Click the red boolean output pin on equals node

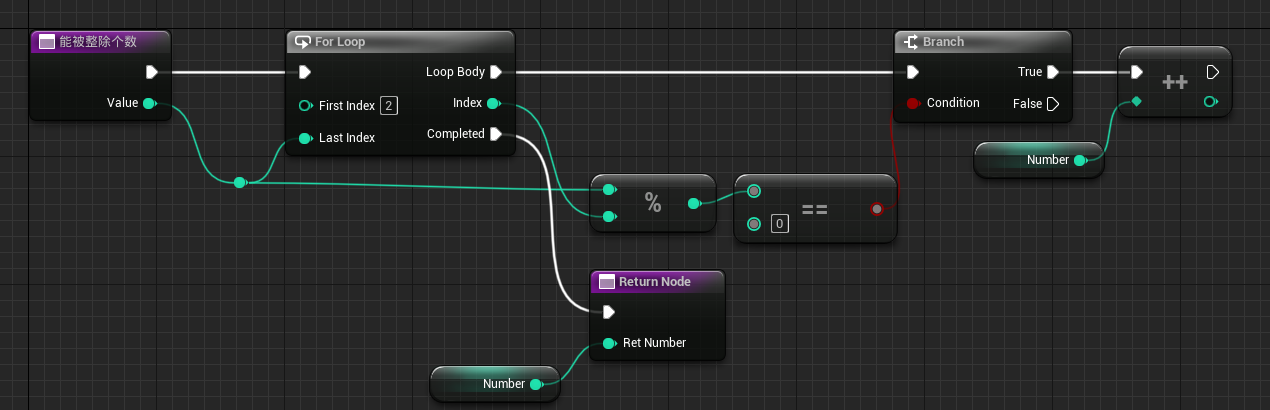(x=877, y=208)
